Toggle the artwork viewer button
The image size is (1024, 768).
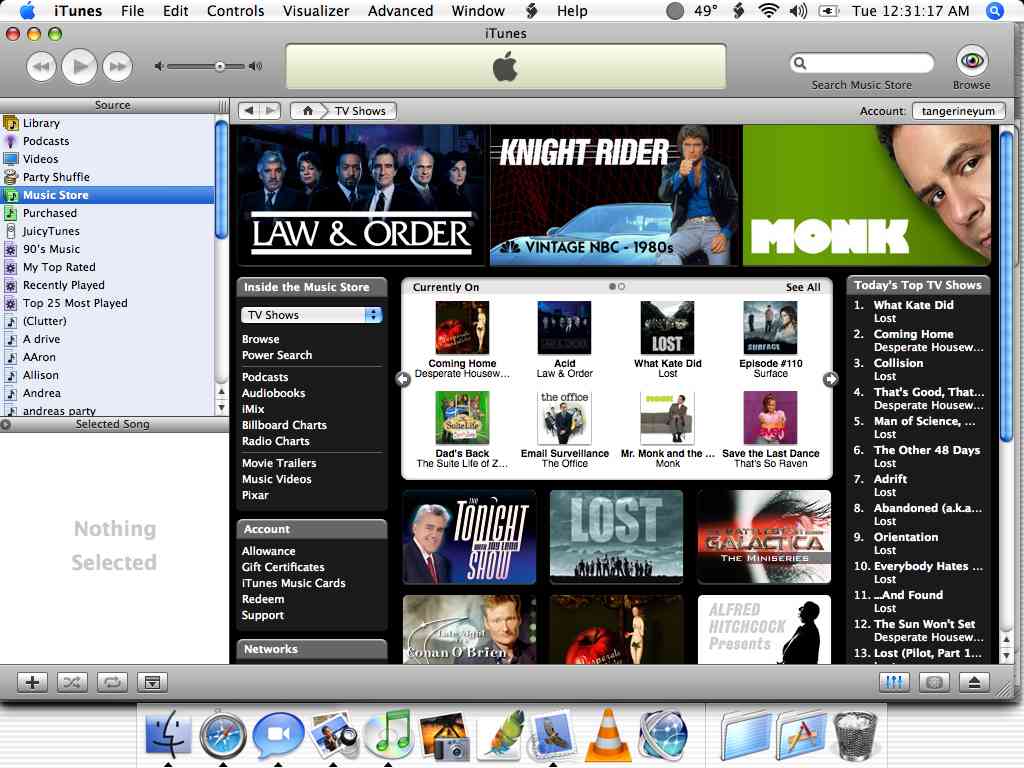pos(152,682)
